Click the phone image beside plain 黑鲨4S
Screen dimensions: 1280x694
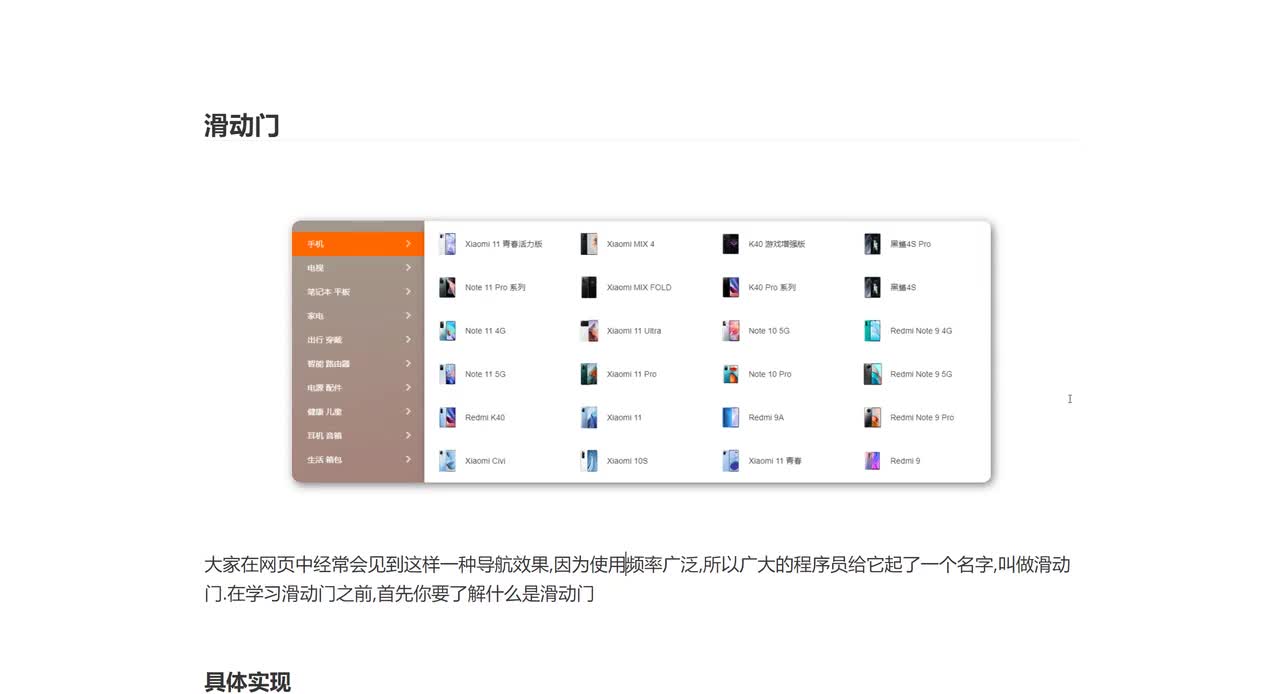[x=873, y=287]
